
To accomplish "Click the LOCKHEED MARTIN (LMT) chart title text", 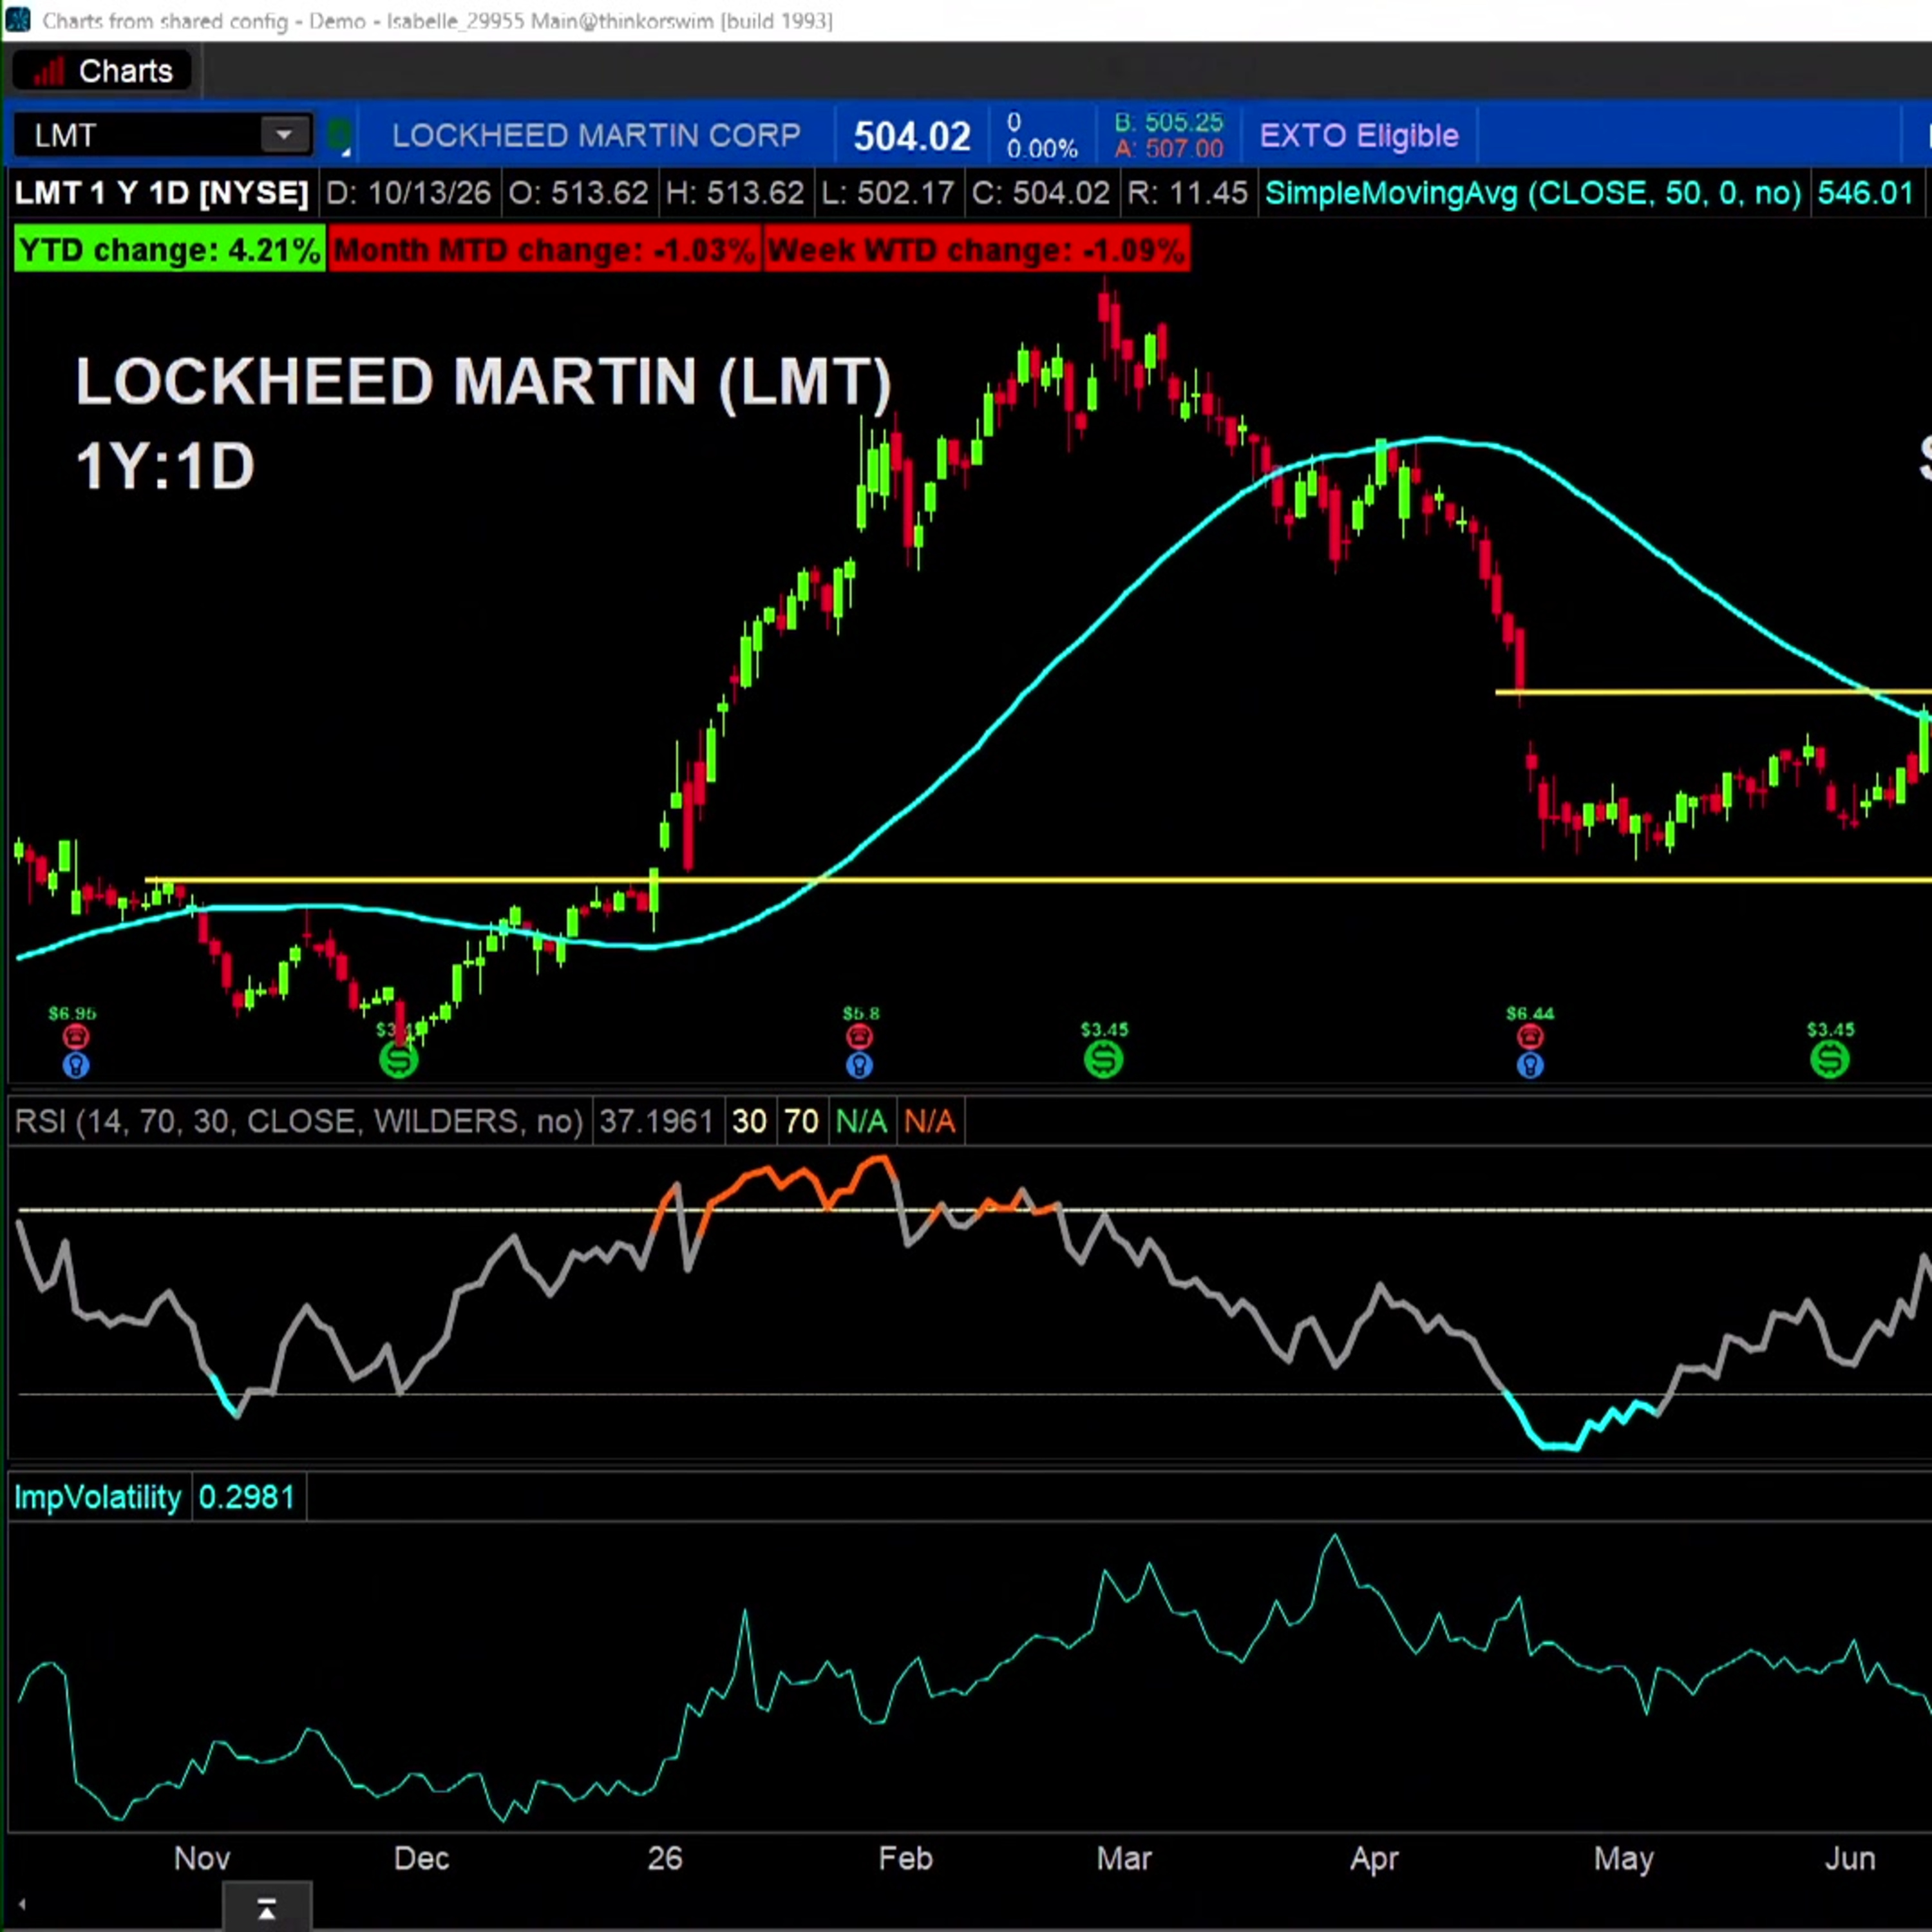I will click(x=483, y=382).
